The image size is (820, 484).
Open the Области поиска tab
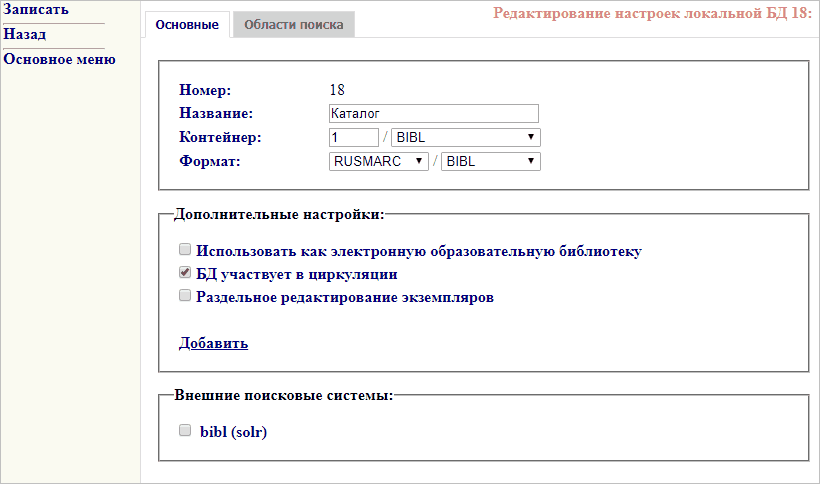pyautogui.click(x=293, y=25)
